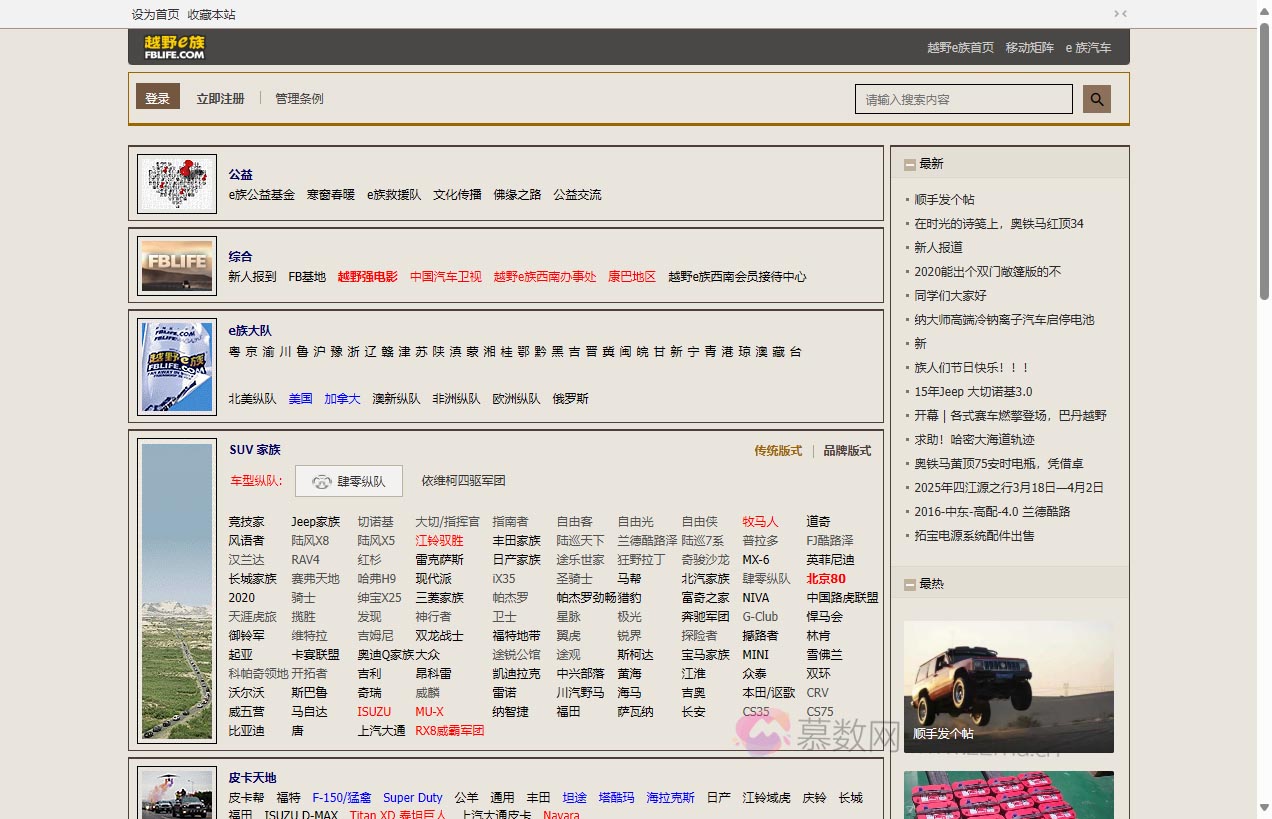
Task: Click the 肆零纵队 jeep icon button
Action: (348, 481)
